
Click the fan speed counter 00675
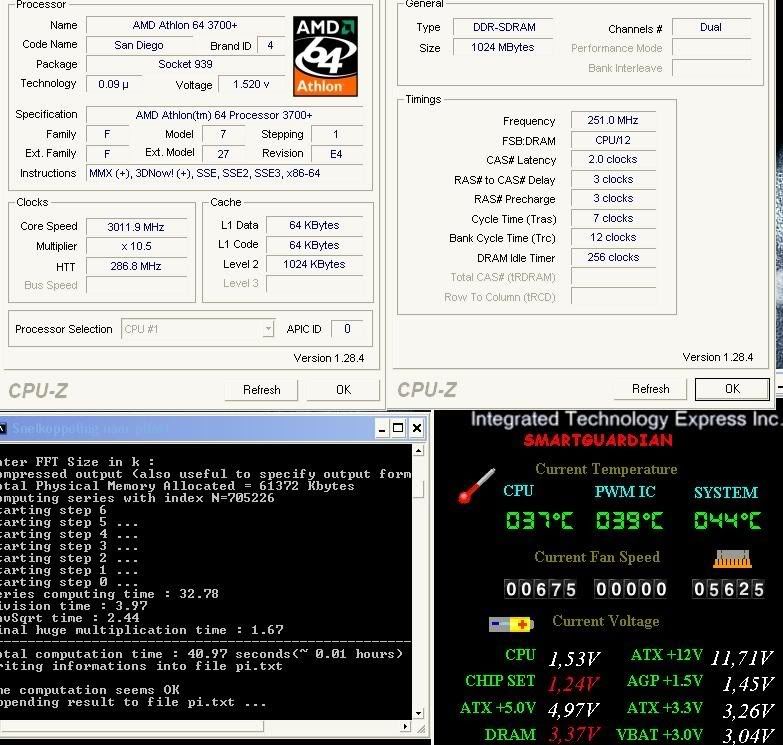541,590
